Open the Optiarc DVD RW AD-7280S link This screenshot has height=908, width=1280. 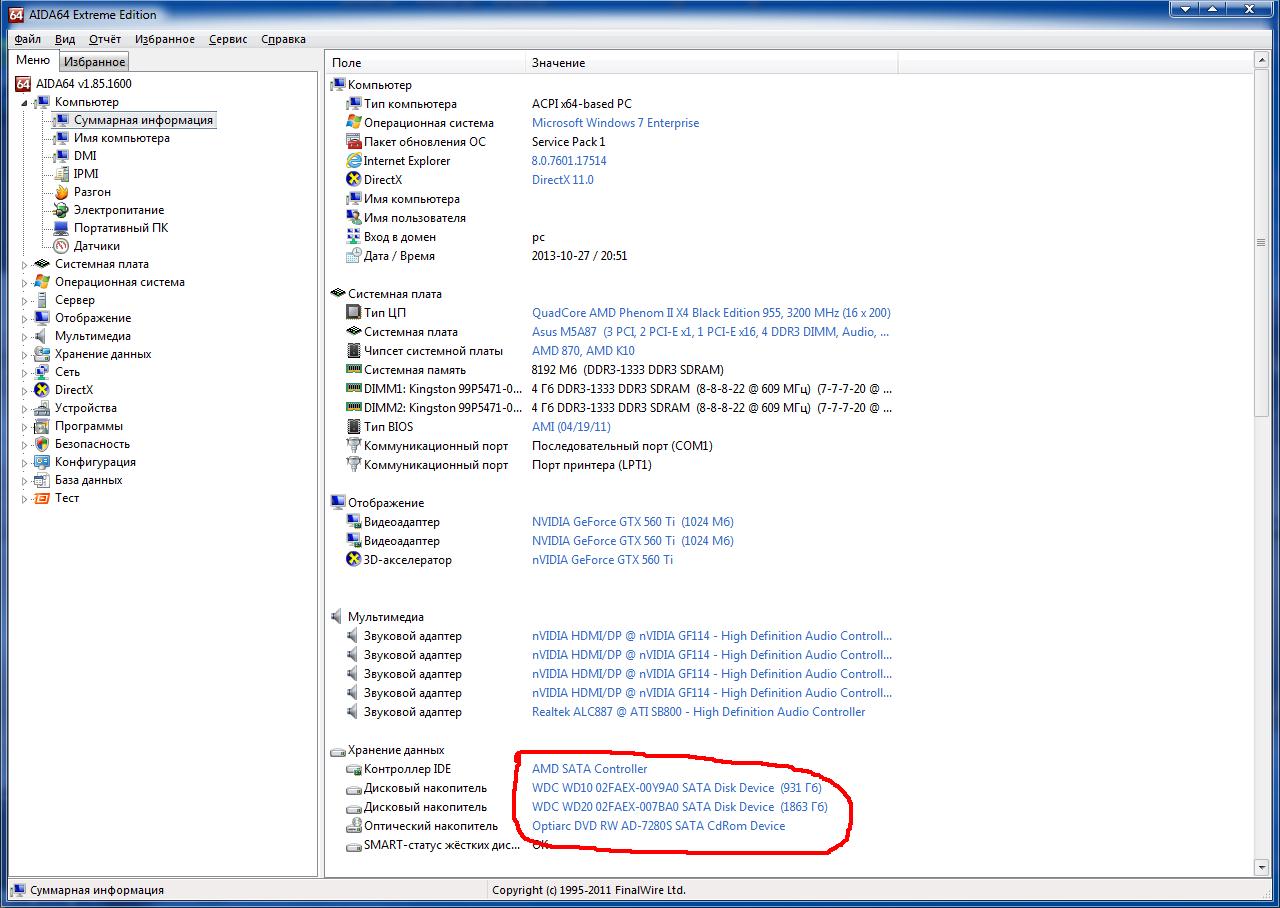(658, 826)
